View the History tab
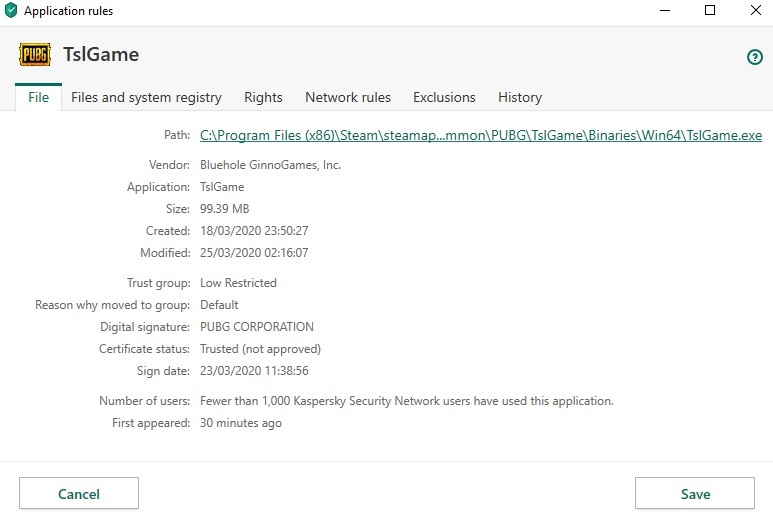The width and height of the screenshot is (773, 517). coord(520,97)
